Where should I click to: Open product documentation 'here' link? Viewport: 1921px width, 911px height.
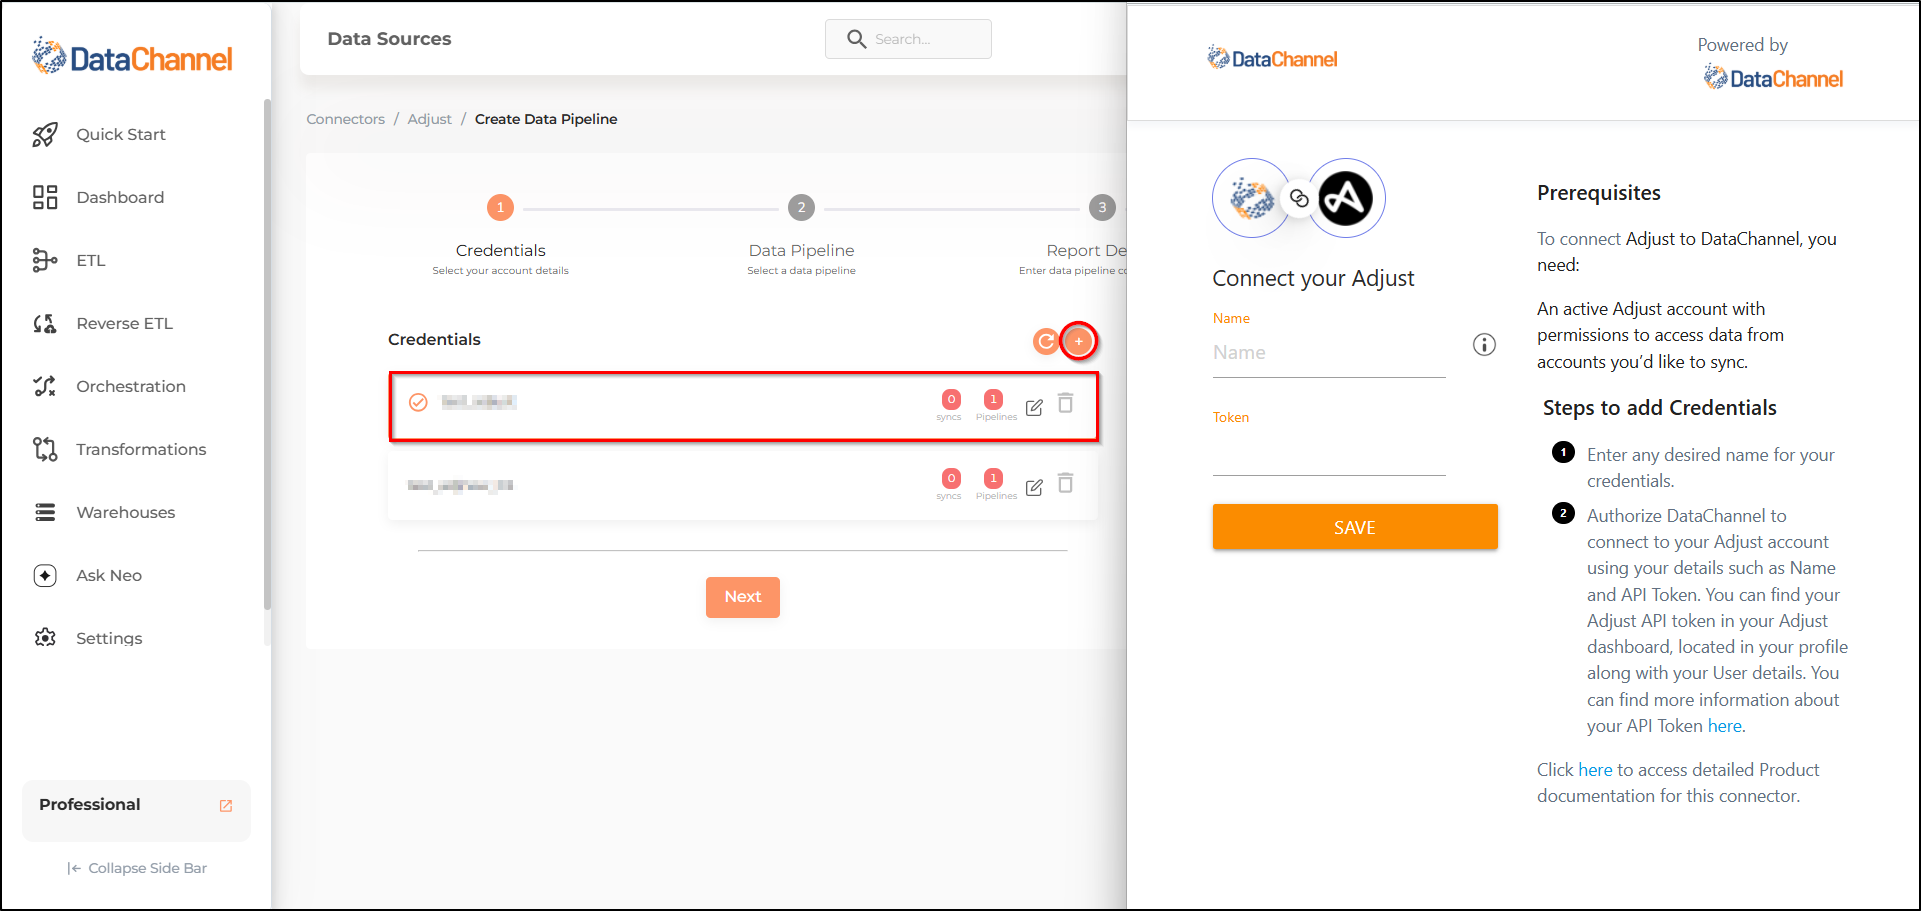[1595, 770]
